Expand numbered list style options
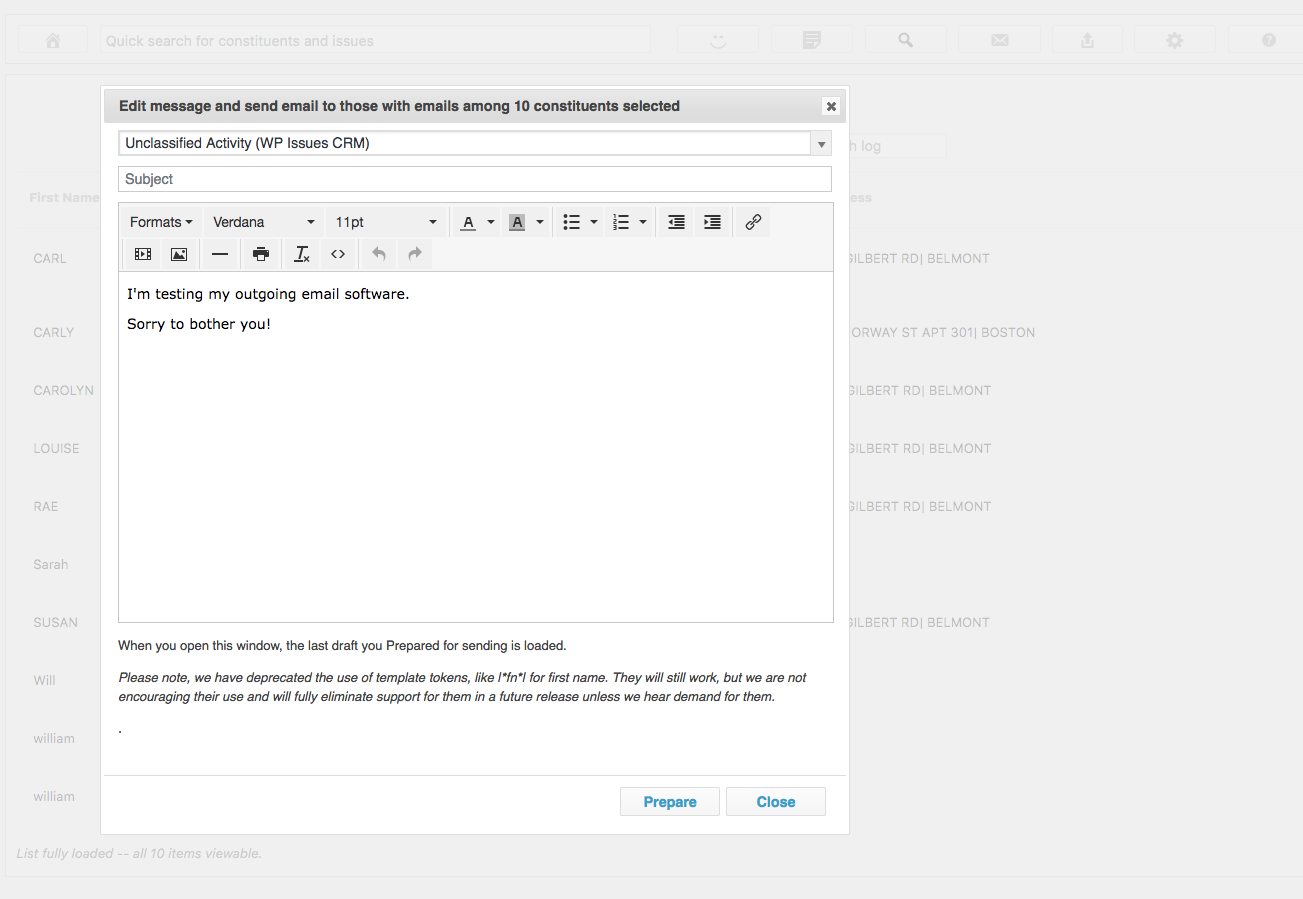 click(x=643, y=222)
